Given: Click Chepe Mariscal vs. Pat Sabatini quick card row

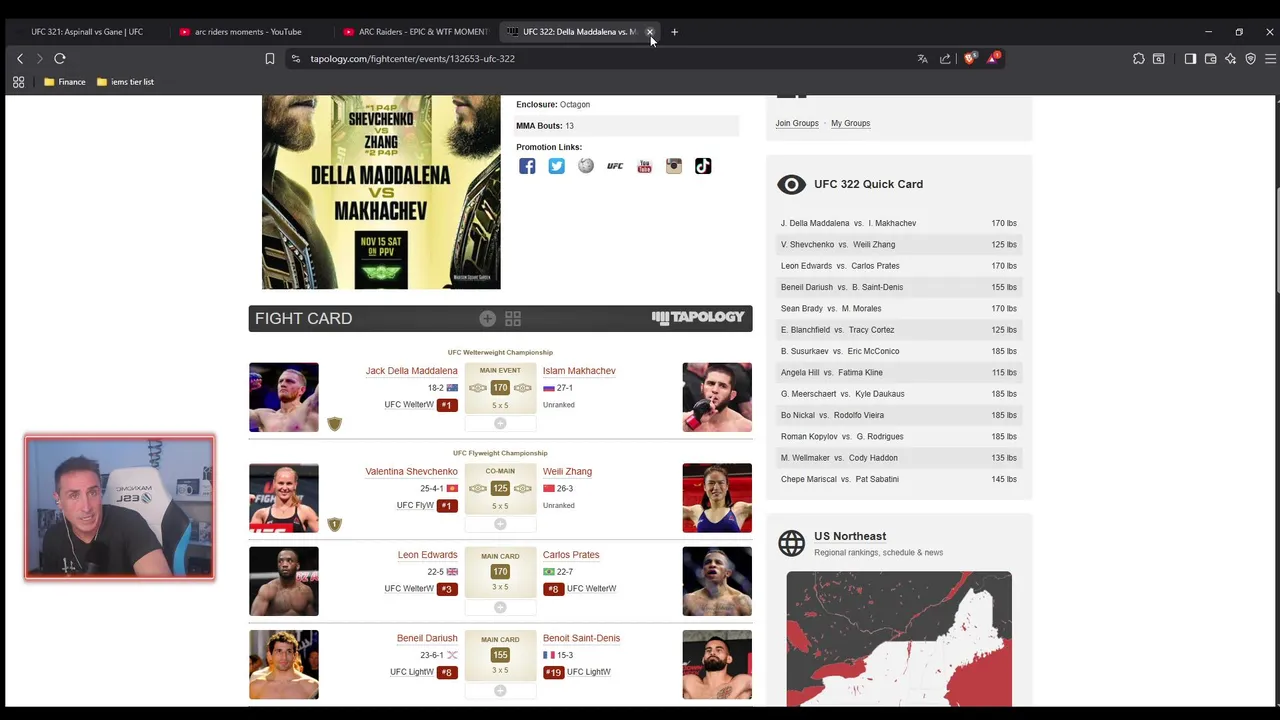Looking at the screenshot, I should (898, 479).
